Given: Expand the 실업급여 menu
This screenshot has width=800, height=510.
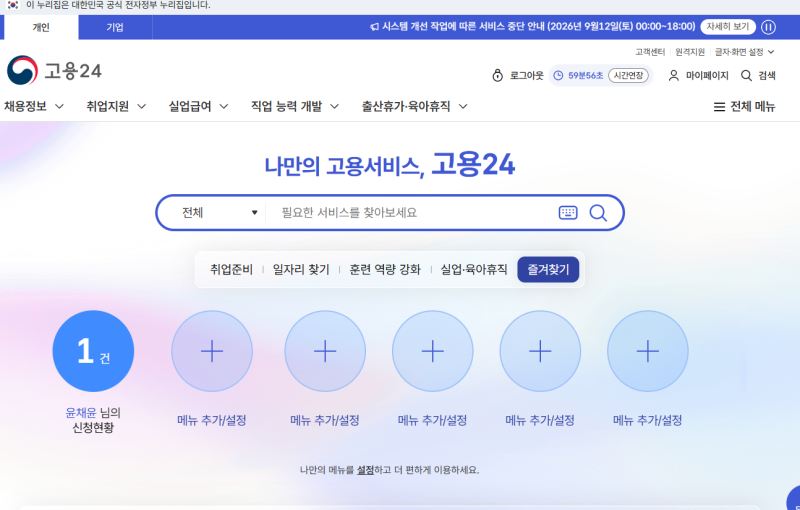Looking at the screenshot, I should coord(198,106).
